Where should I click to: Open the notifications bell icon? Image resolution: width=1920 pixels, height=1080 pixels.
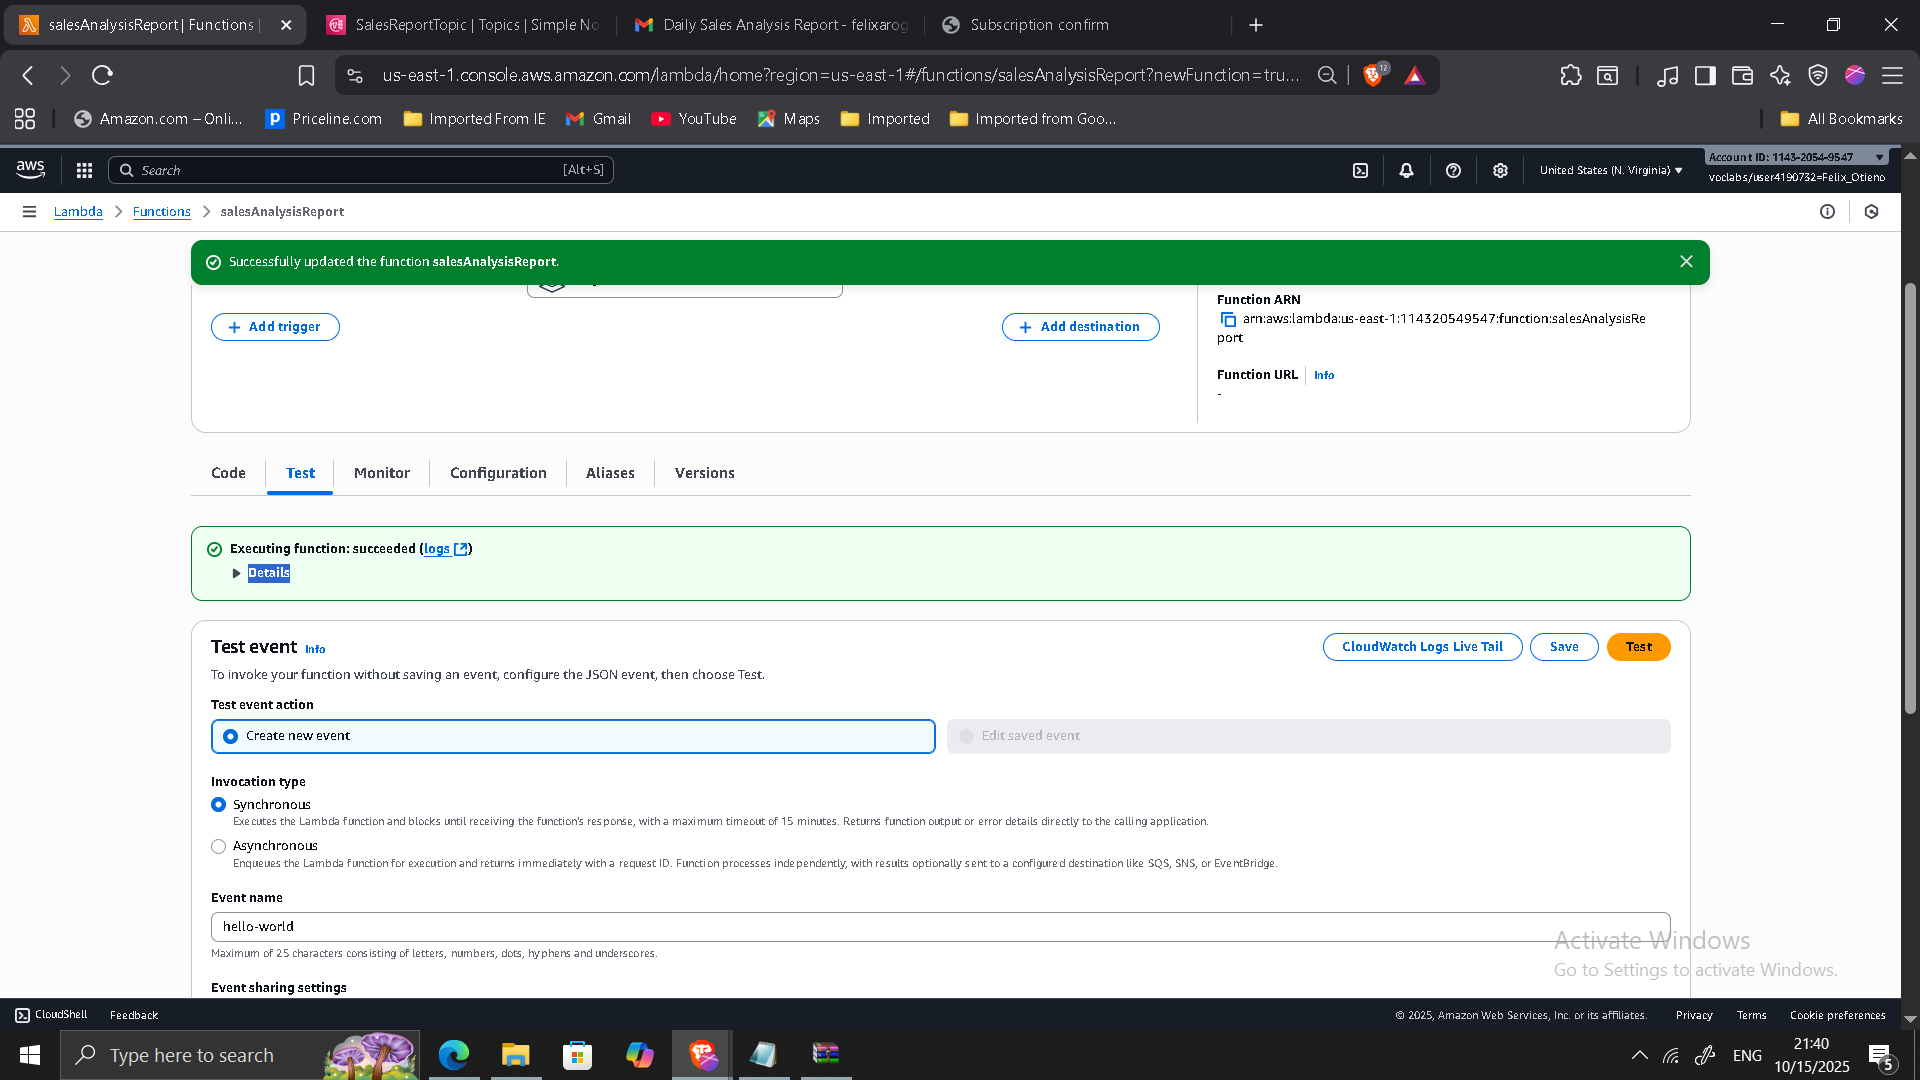point(1406,170)
